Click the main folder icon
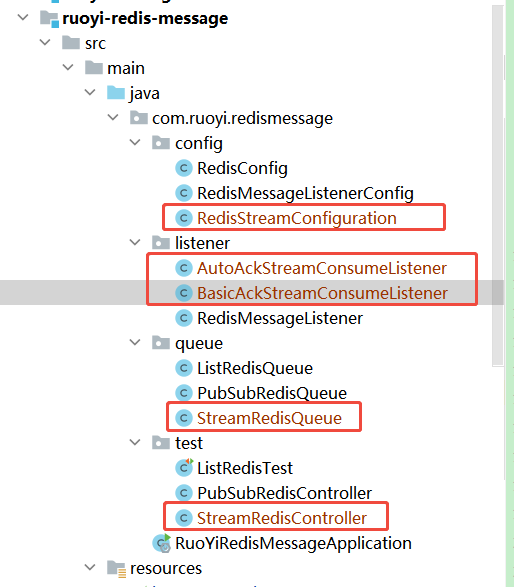The image size is (514, 587). (94, 68)
